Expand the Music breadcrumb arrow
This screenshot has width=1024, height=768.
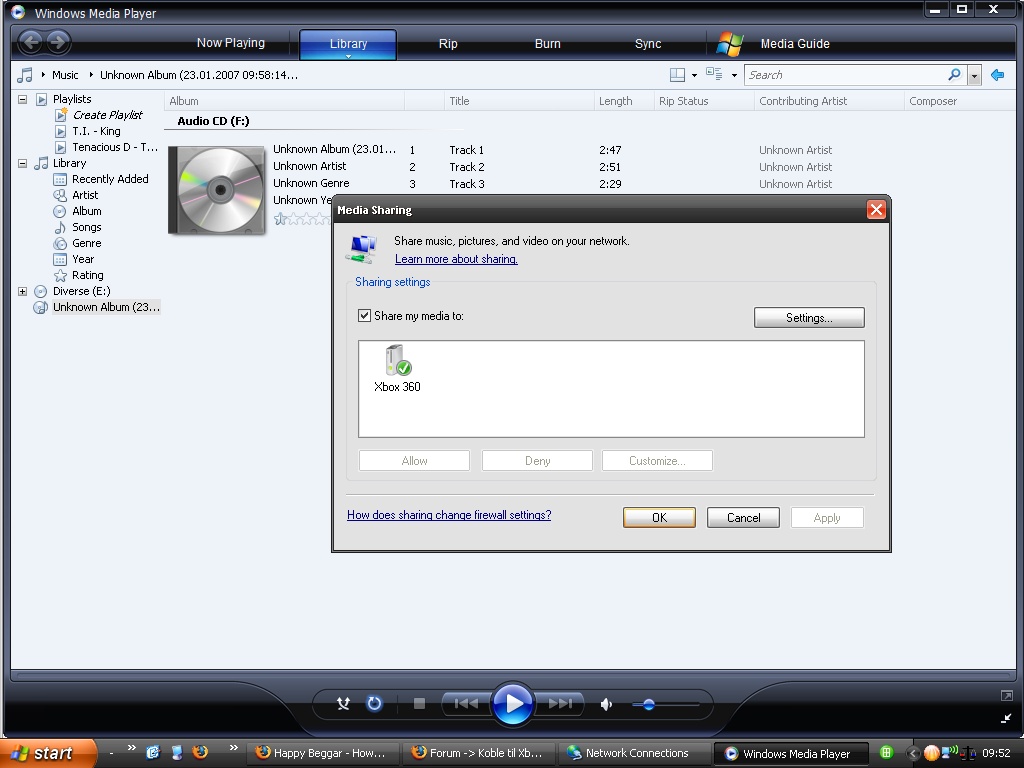[x=43, y=75]
